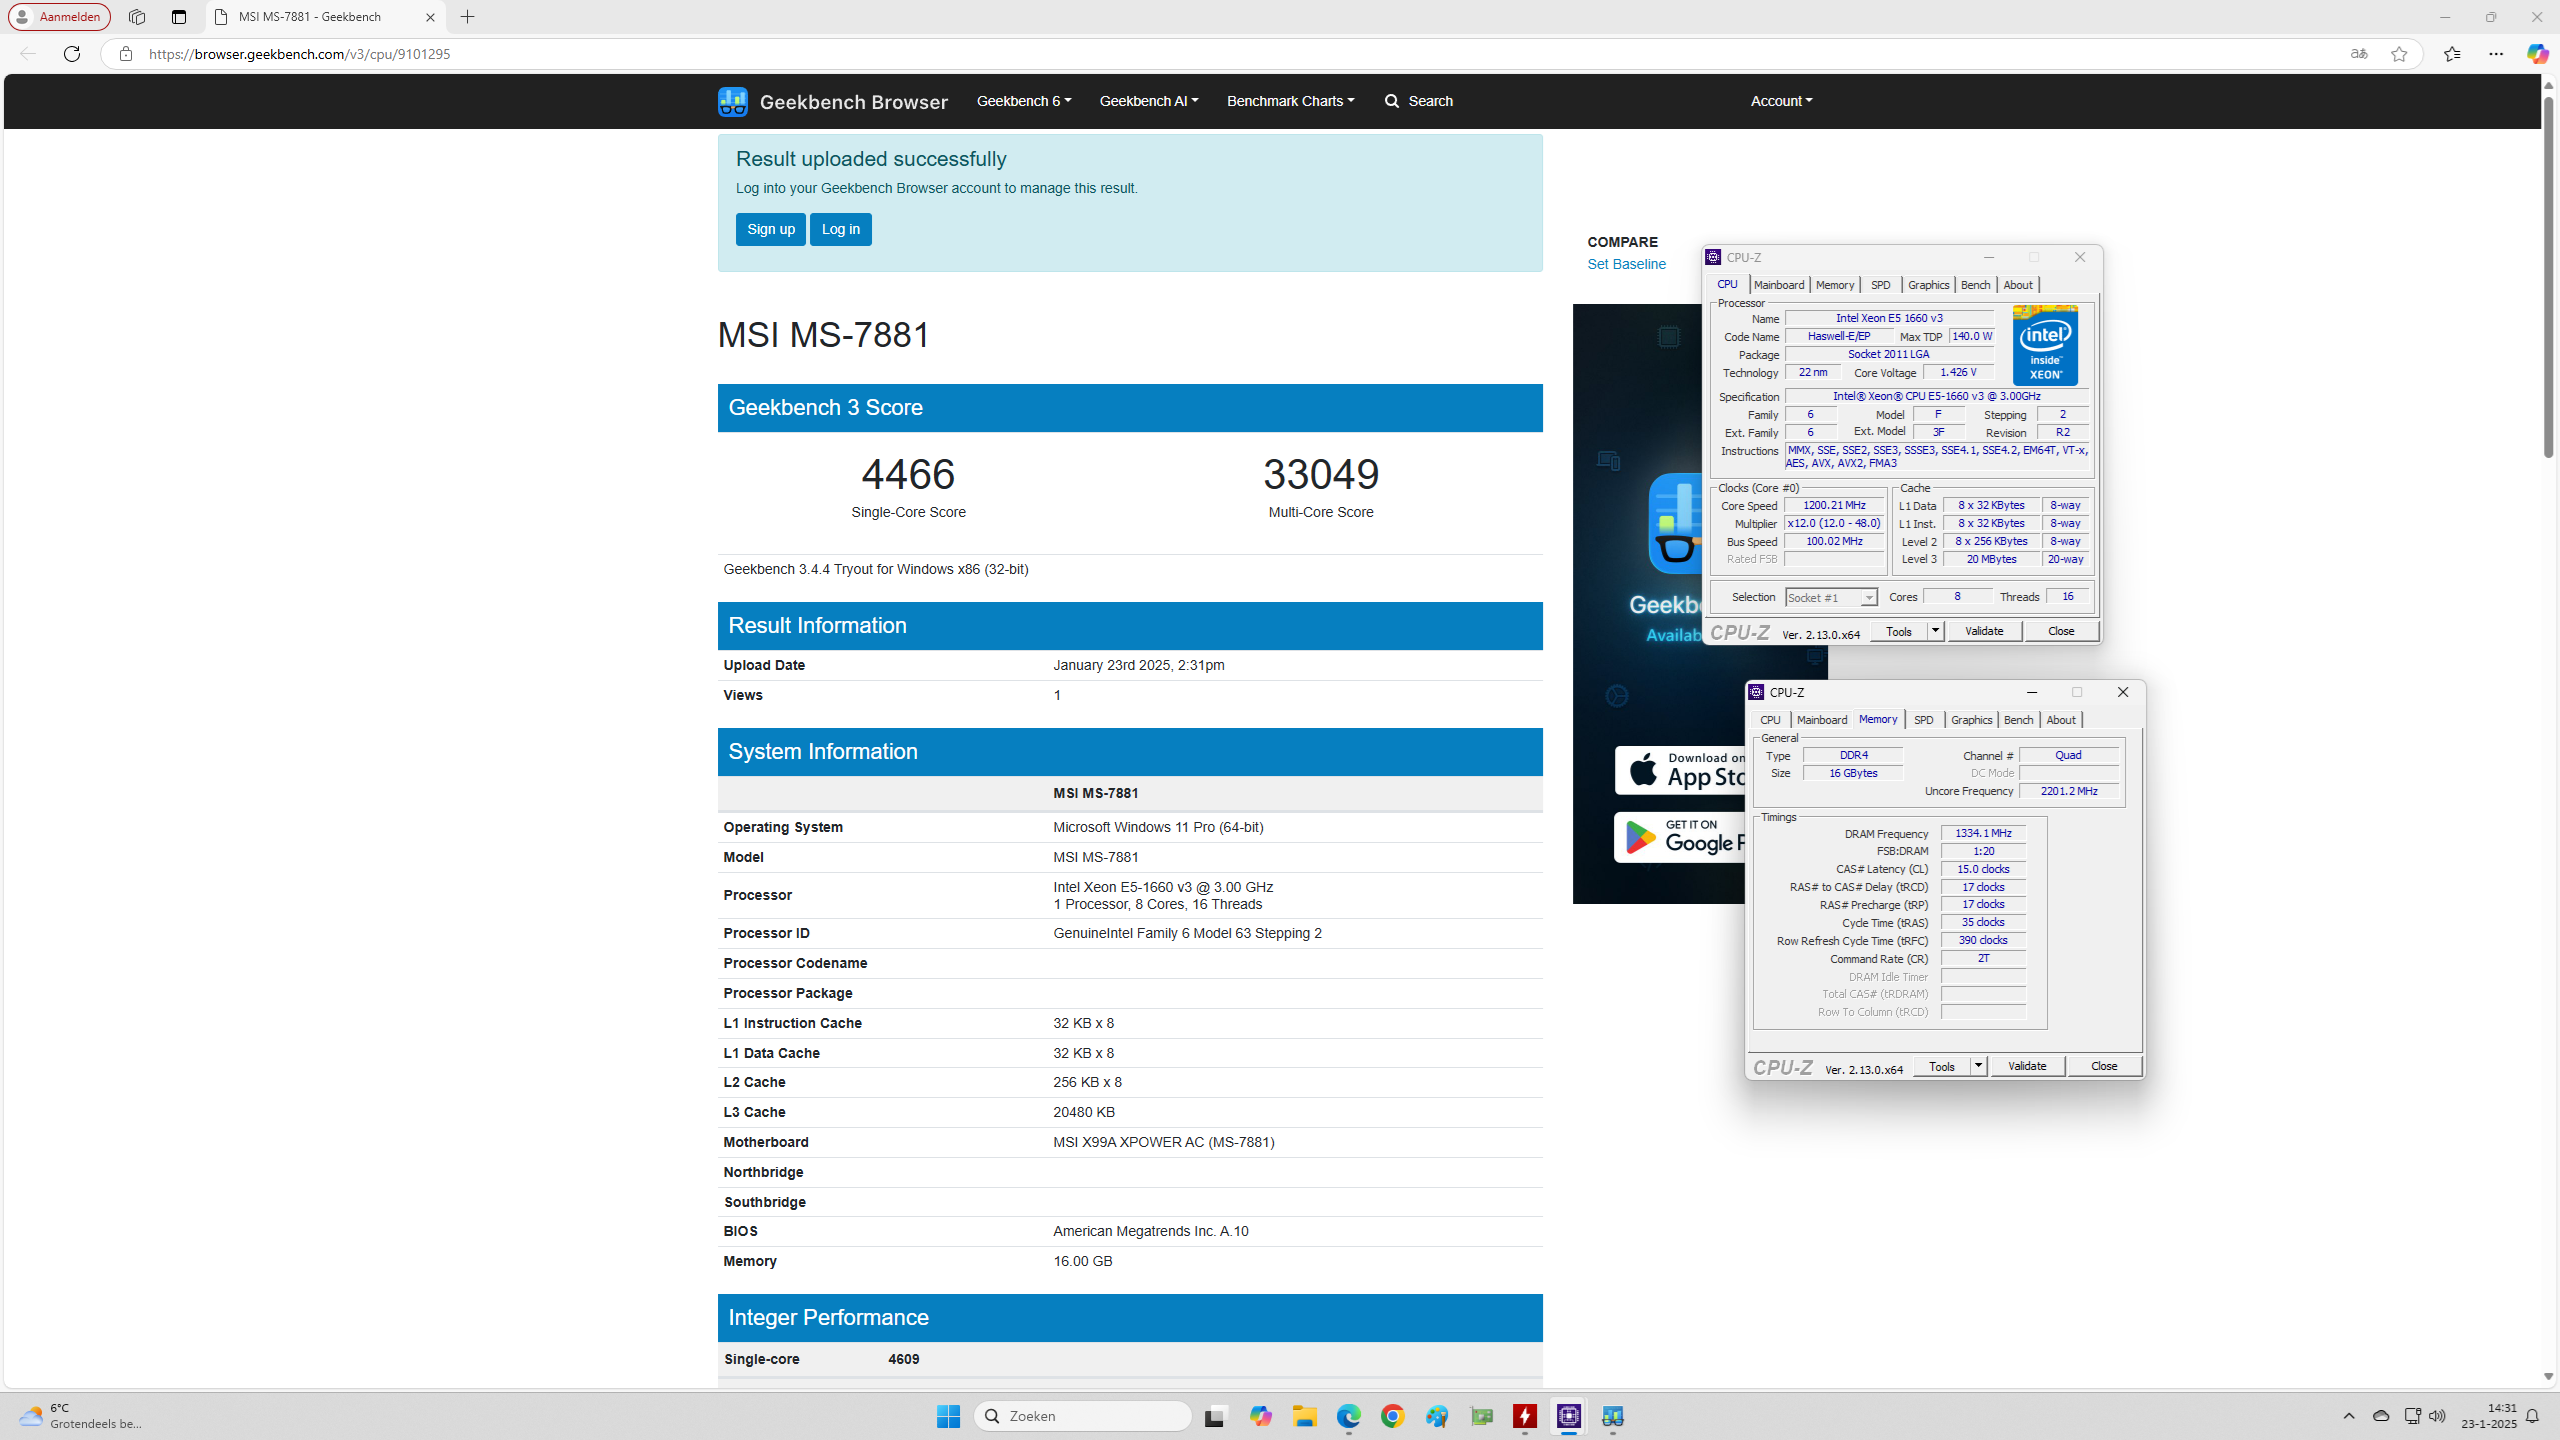This screenshot has height=1440, width=2560.
Task: Close the MSI MS-7881 Geekbench tab
Action: click(430, 17)
